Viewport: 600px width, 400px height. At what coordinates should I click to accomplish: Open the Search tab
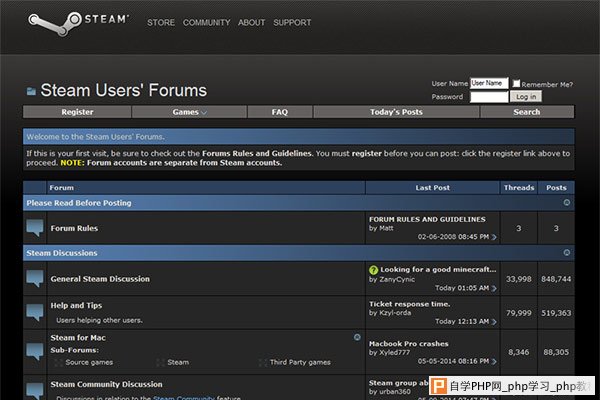coord(527,112)
